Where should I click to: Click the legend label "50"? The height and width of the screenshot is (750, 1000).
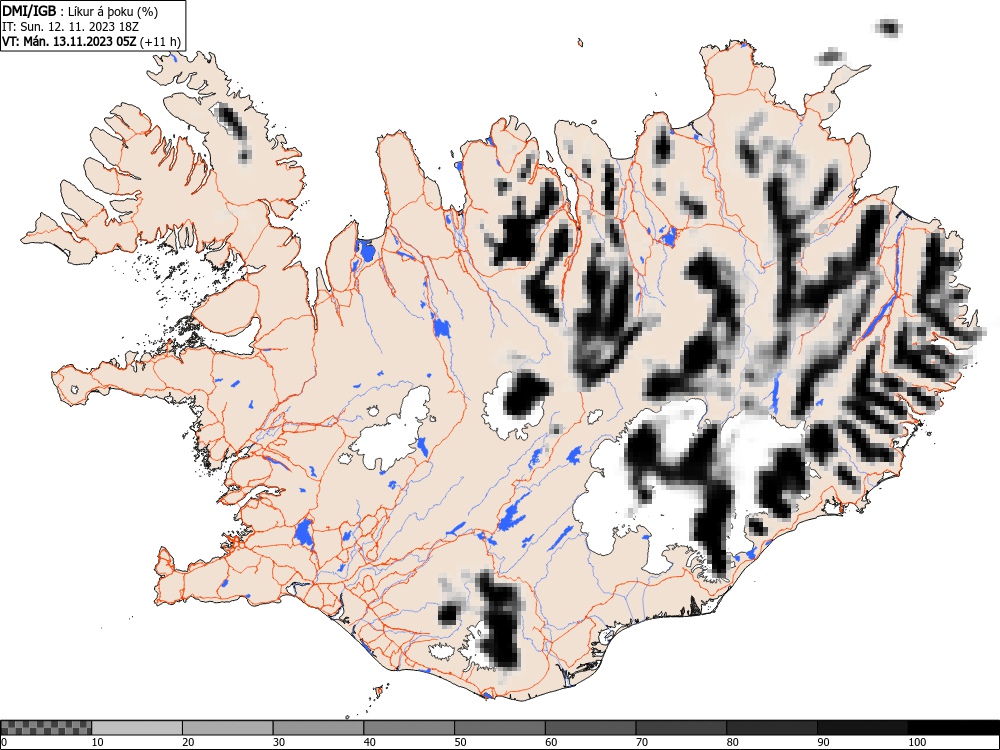pyautogui.click(x=460, y=742)
